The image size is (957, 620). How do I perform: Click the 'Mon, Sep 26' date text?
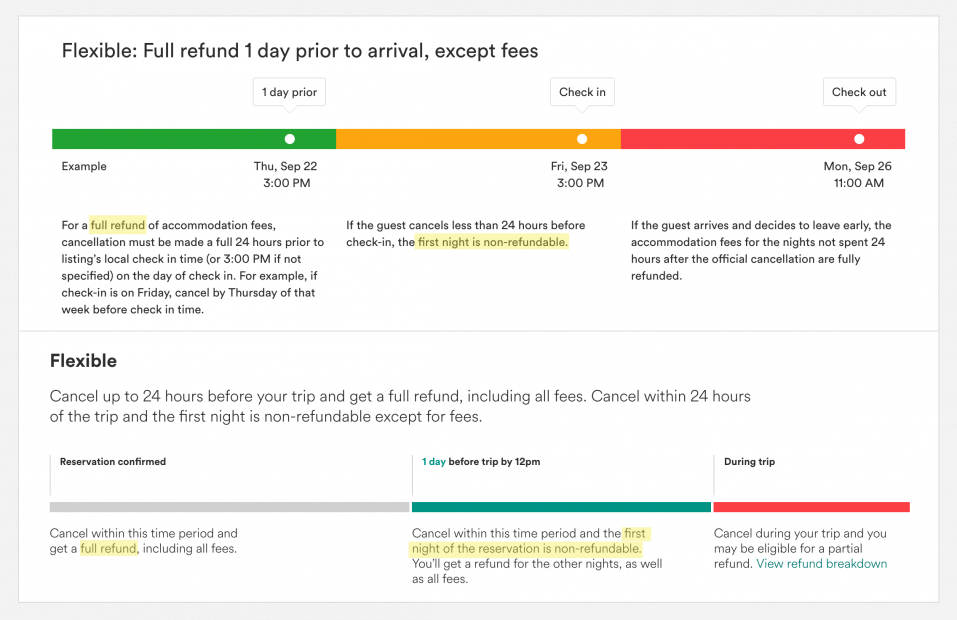tap(858, 166)
